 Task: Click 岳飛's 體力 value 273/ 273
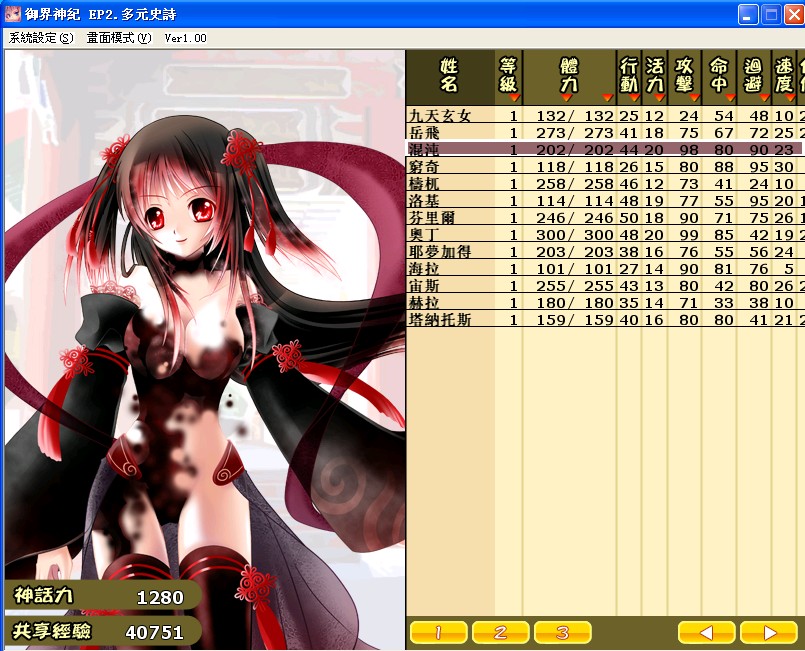click(x=574, y=133)
